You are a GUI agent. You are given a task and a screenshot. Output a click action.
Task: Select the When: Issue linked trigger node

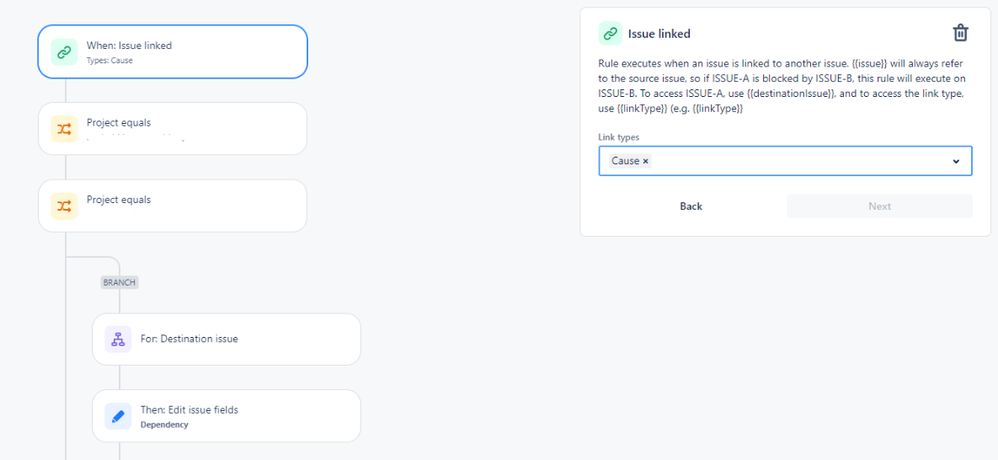(172, 52)
